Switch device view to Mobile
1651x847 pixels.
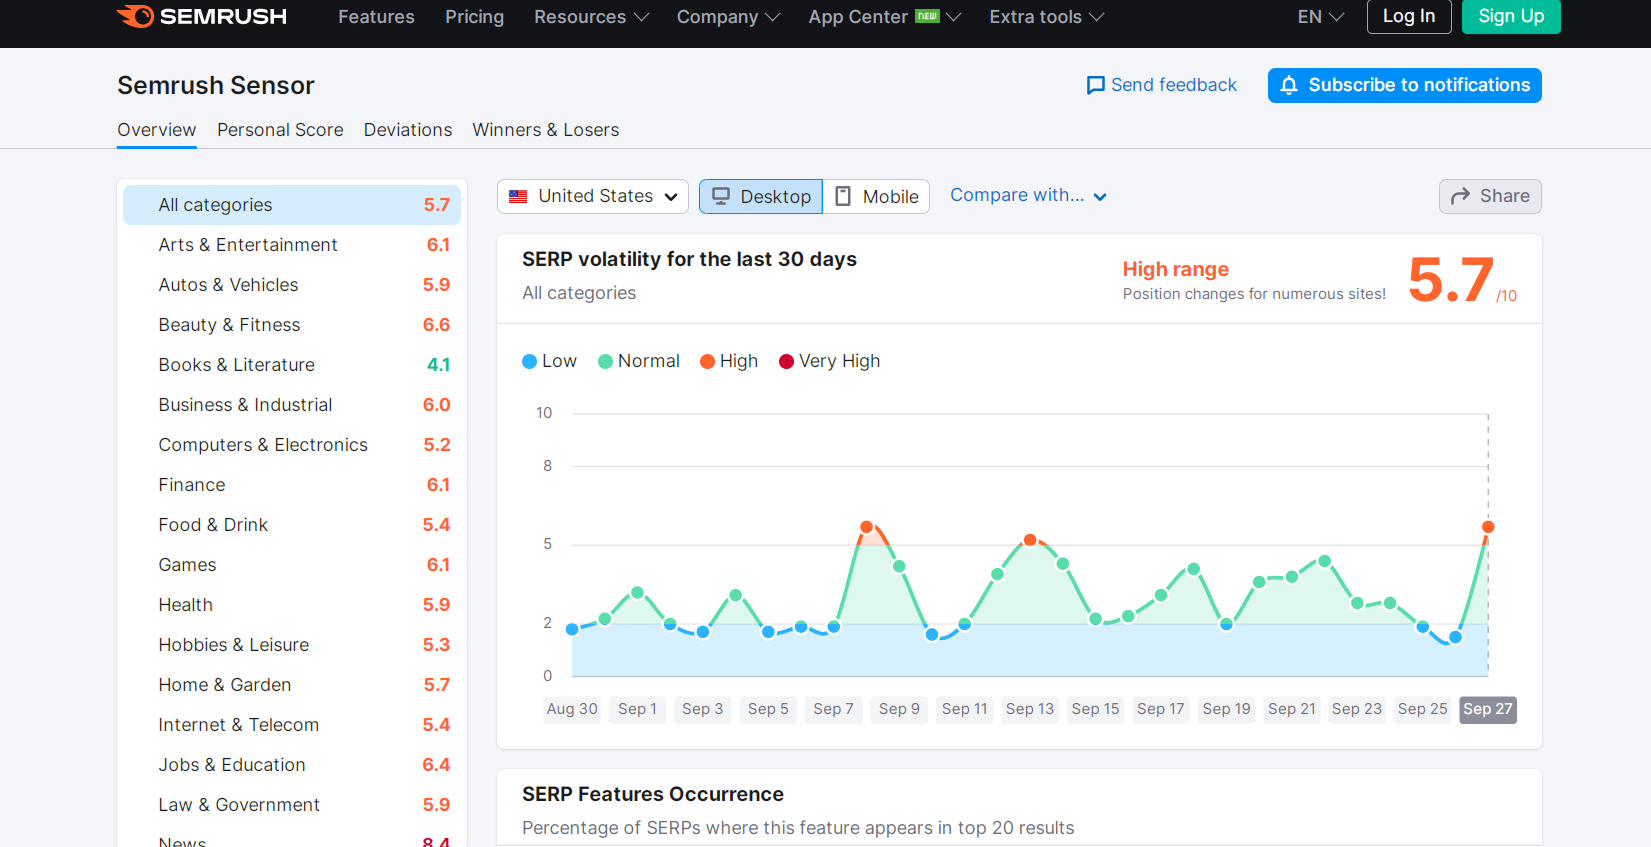tap(876, 197)
